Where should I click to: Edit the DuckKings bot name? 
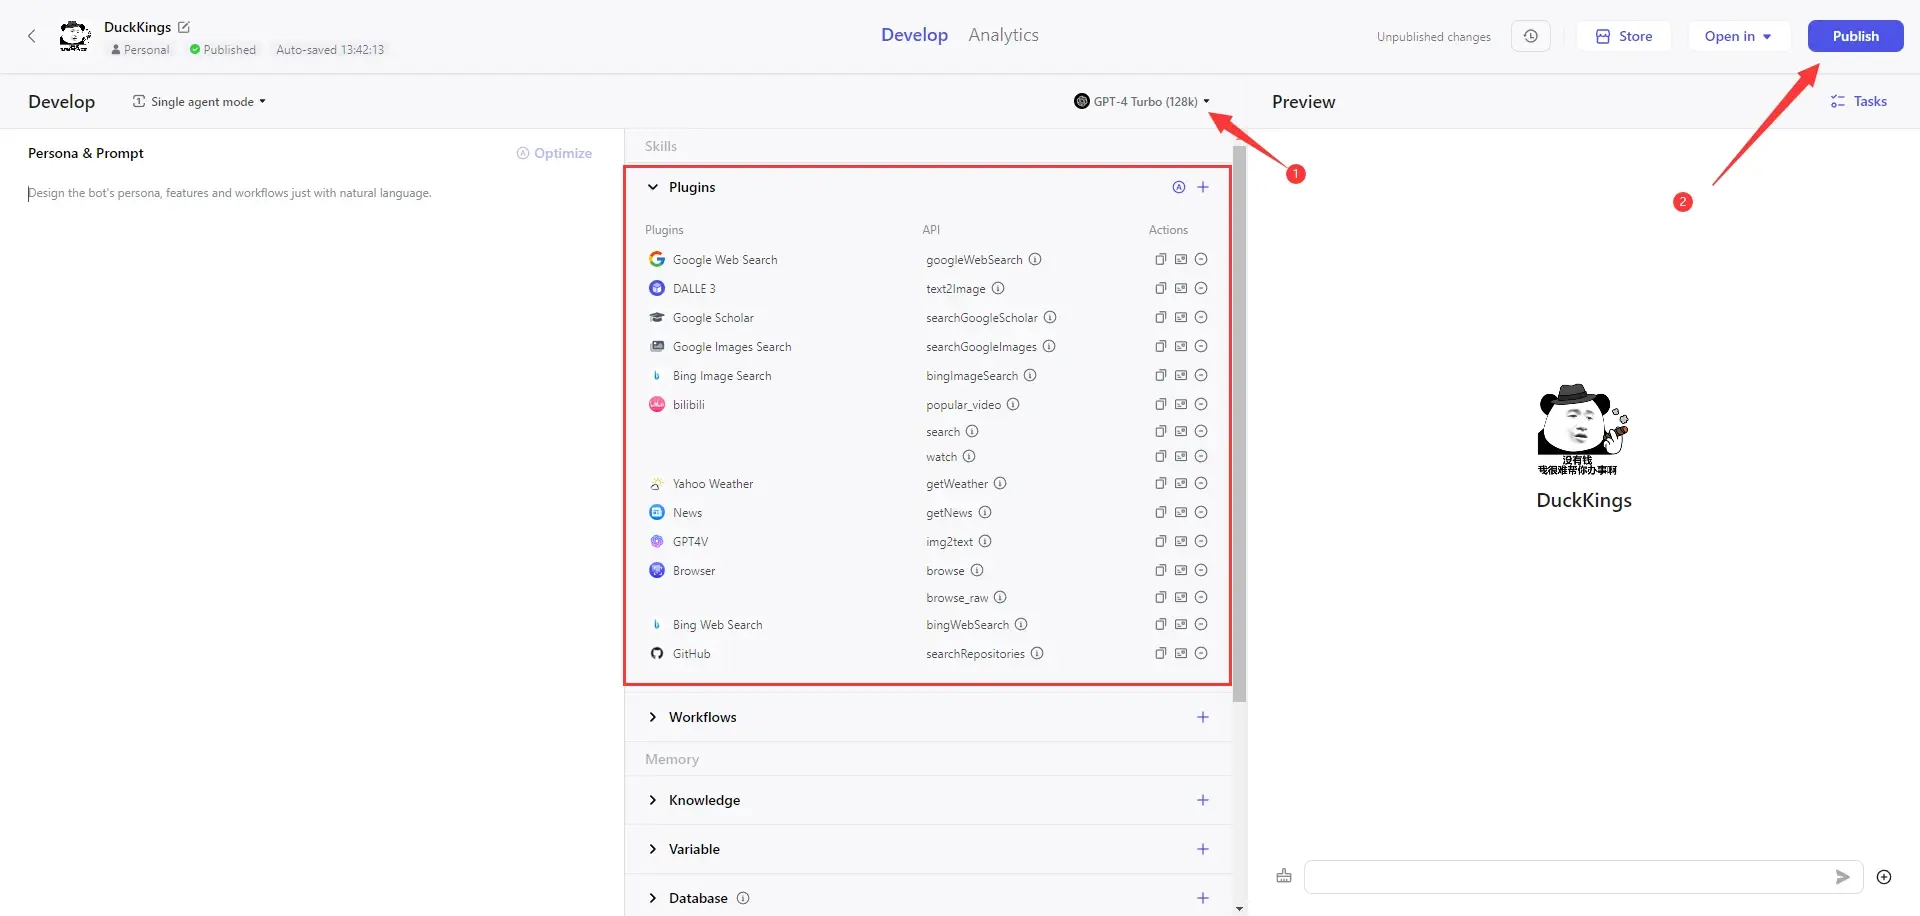coord(184,27)
